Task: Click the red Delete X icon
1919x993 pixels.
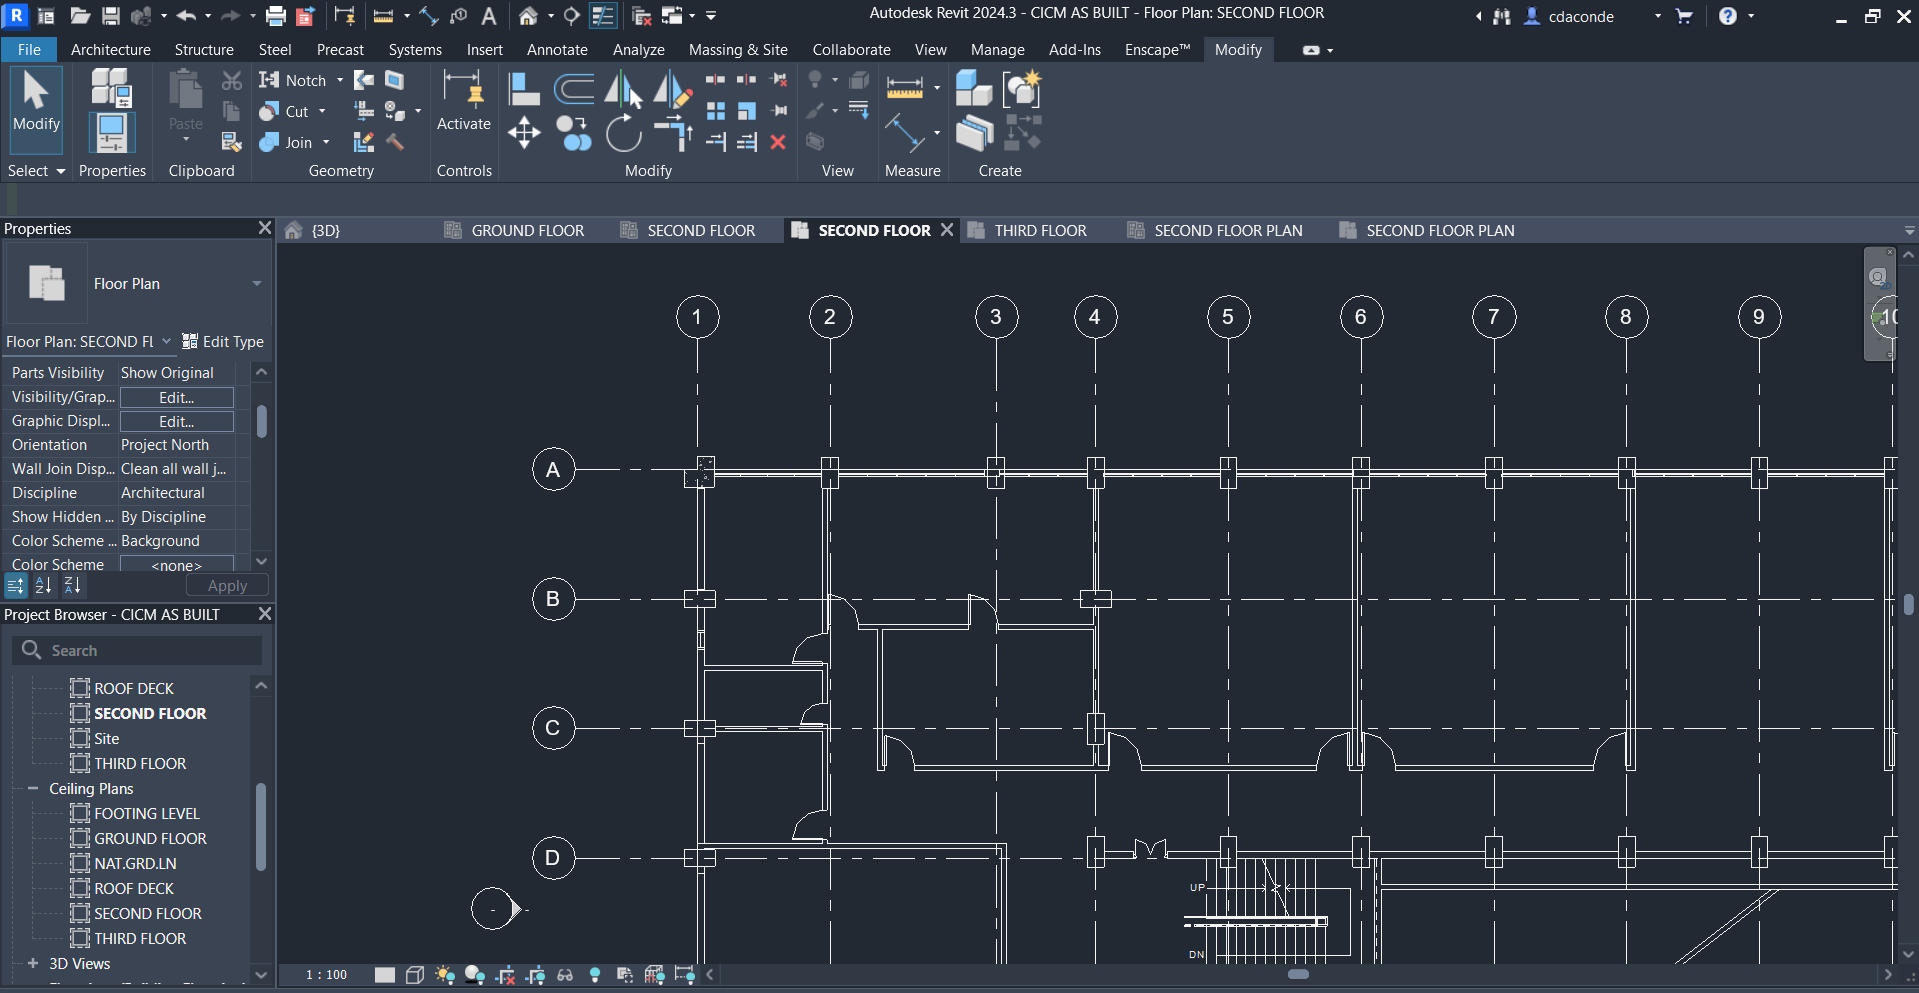Action: [778, 142]
